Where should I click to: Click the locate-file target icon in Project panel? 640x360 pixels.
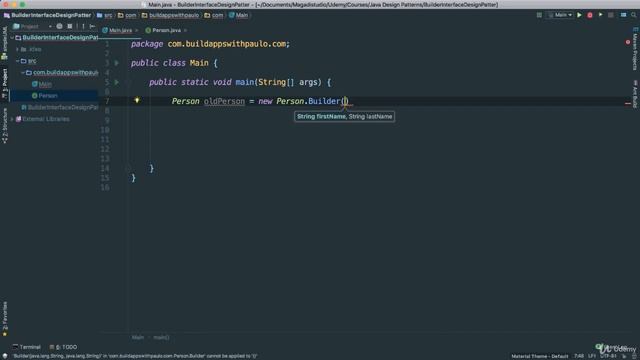tap(59, 26)
